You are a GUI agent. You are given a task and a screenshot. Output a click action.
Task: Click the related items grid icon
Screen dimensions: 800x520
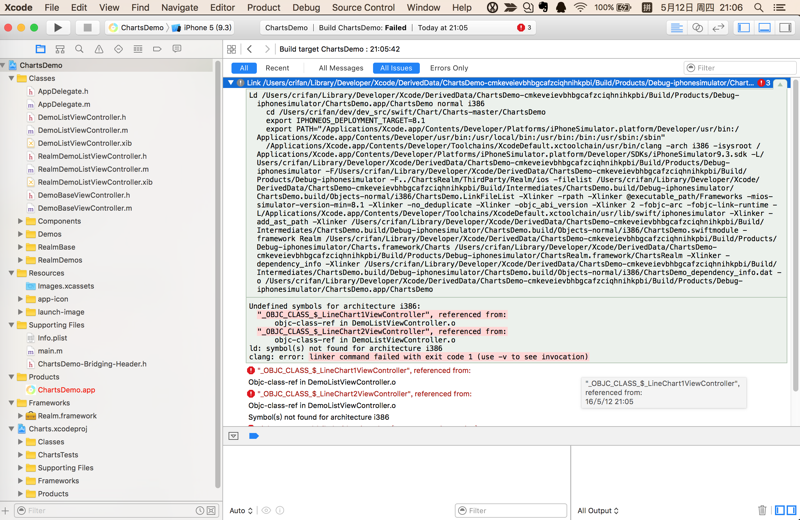231,49
